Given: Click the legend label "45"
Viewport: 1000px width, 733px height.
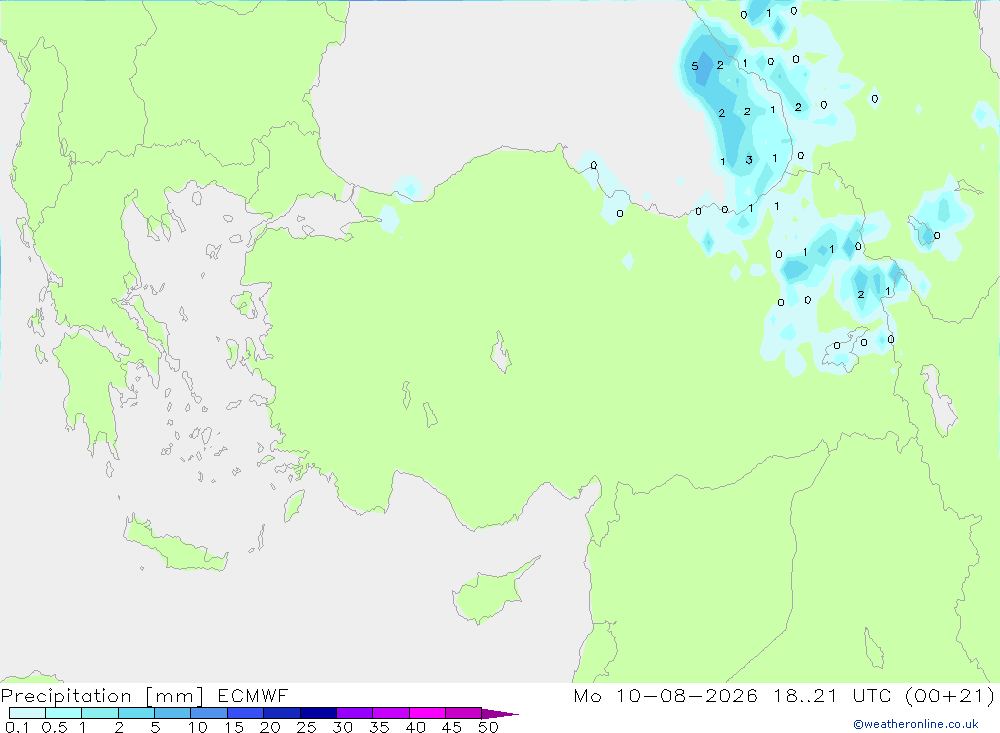Looking at the screenshot, I should pyautogui.click(x=452, y=727).
